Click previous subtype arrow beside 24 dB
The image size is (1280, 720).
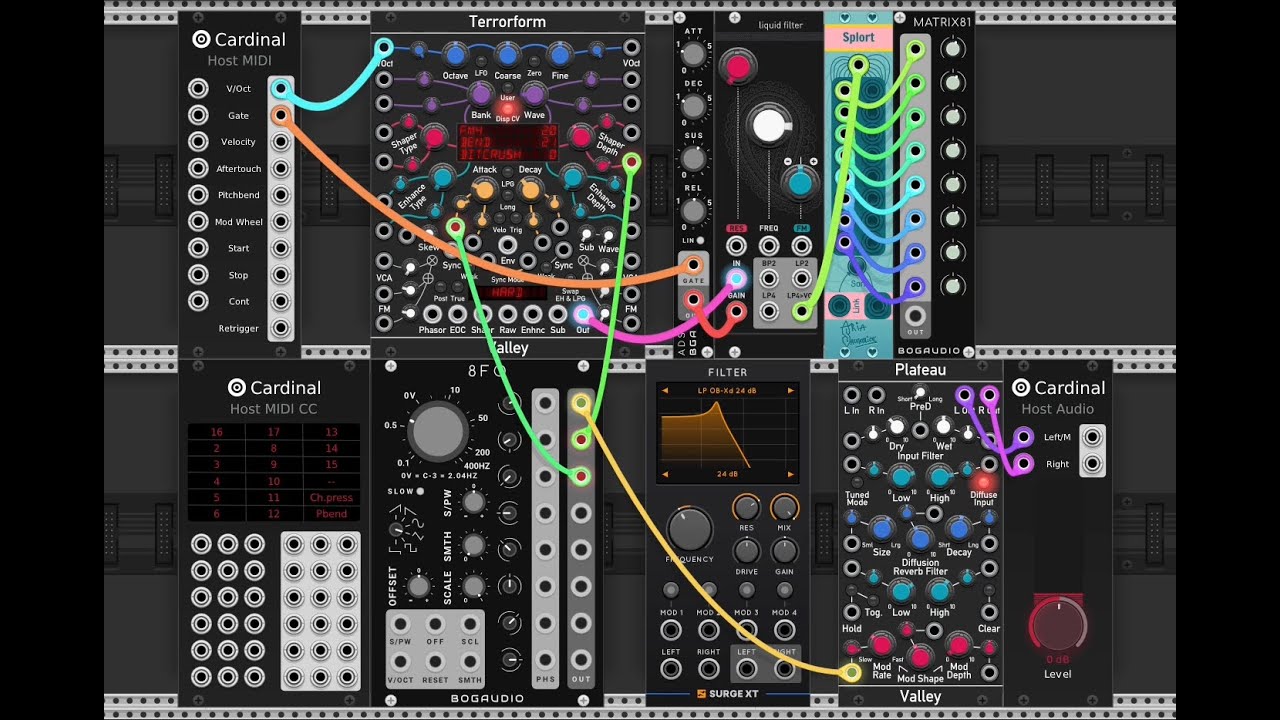tap(663, 475)
